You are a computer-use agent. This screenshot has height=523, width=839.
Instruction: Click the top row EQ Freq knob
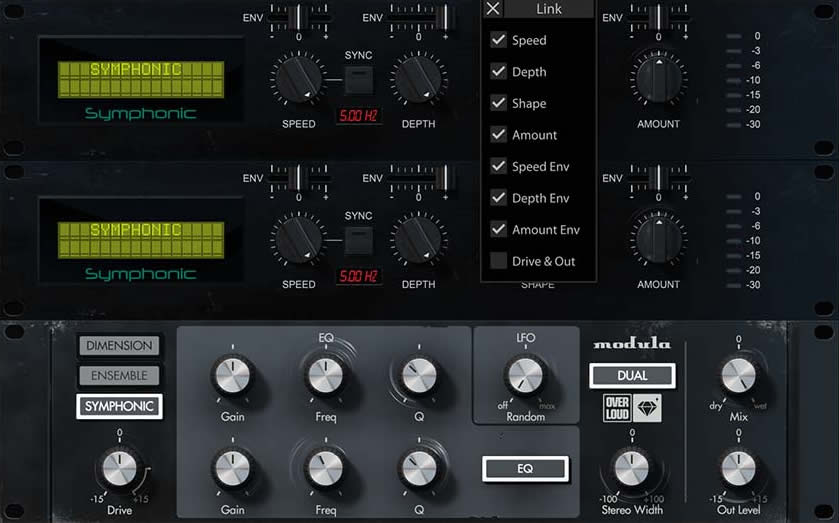[x=325, y=376]
